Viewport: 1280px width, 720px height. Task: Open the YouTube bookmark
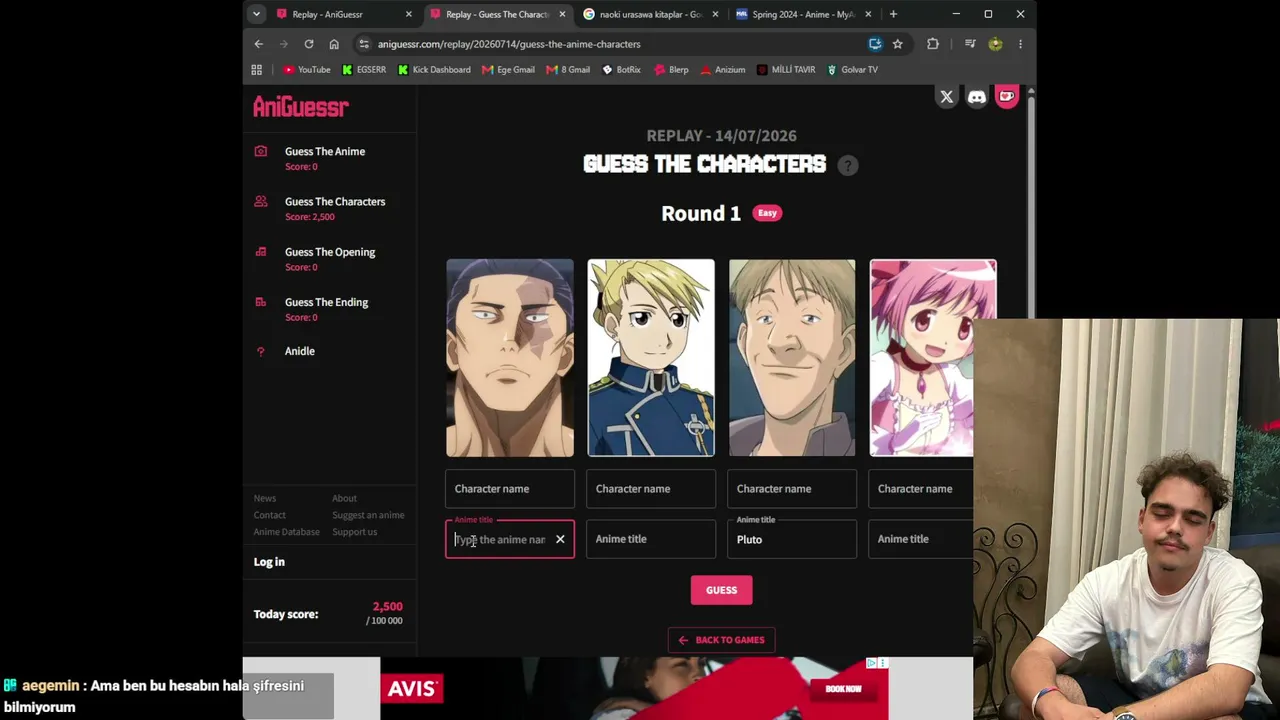(x=307, y=70)
